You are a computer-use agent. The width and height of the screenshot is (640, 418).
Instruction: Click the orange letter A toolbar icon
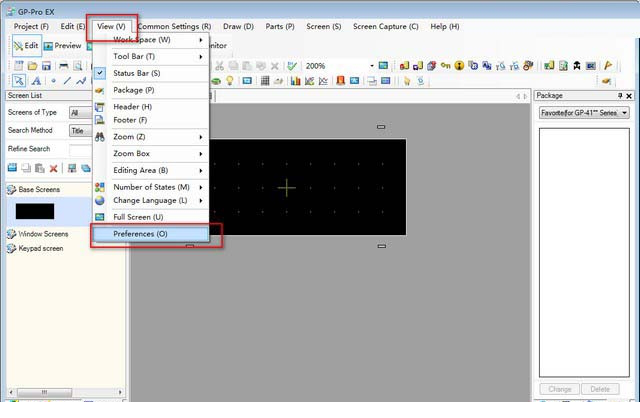click(x=608, y=65)
